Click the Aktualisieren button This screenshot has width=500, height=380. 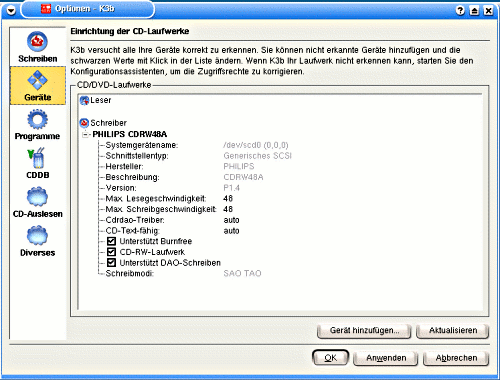pyautogui.click(x=453, y=331)
